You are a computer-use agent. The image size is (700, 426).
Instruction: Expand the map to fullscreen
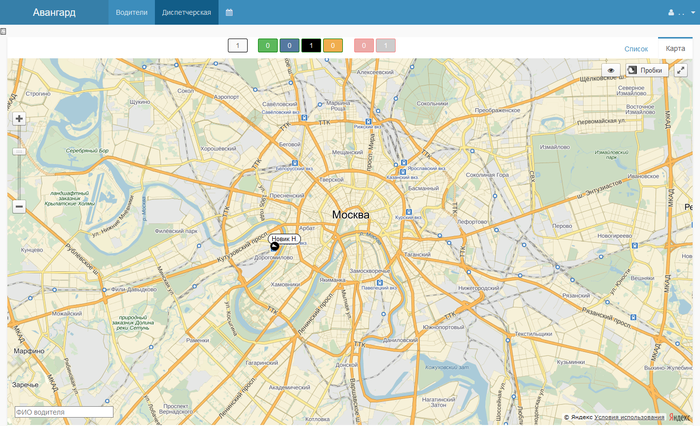point(681,70)
